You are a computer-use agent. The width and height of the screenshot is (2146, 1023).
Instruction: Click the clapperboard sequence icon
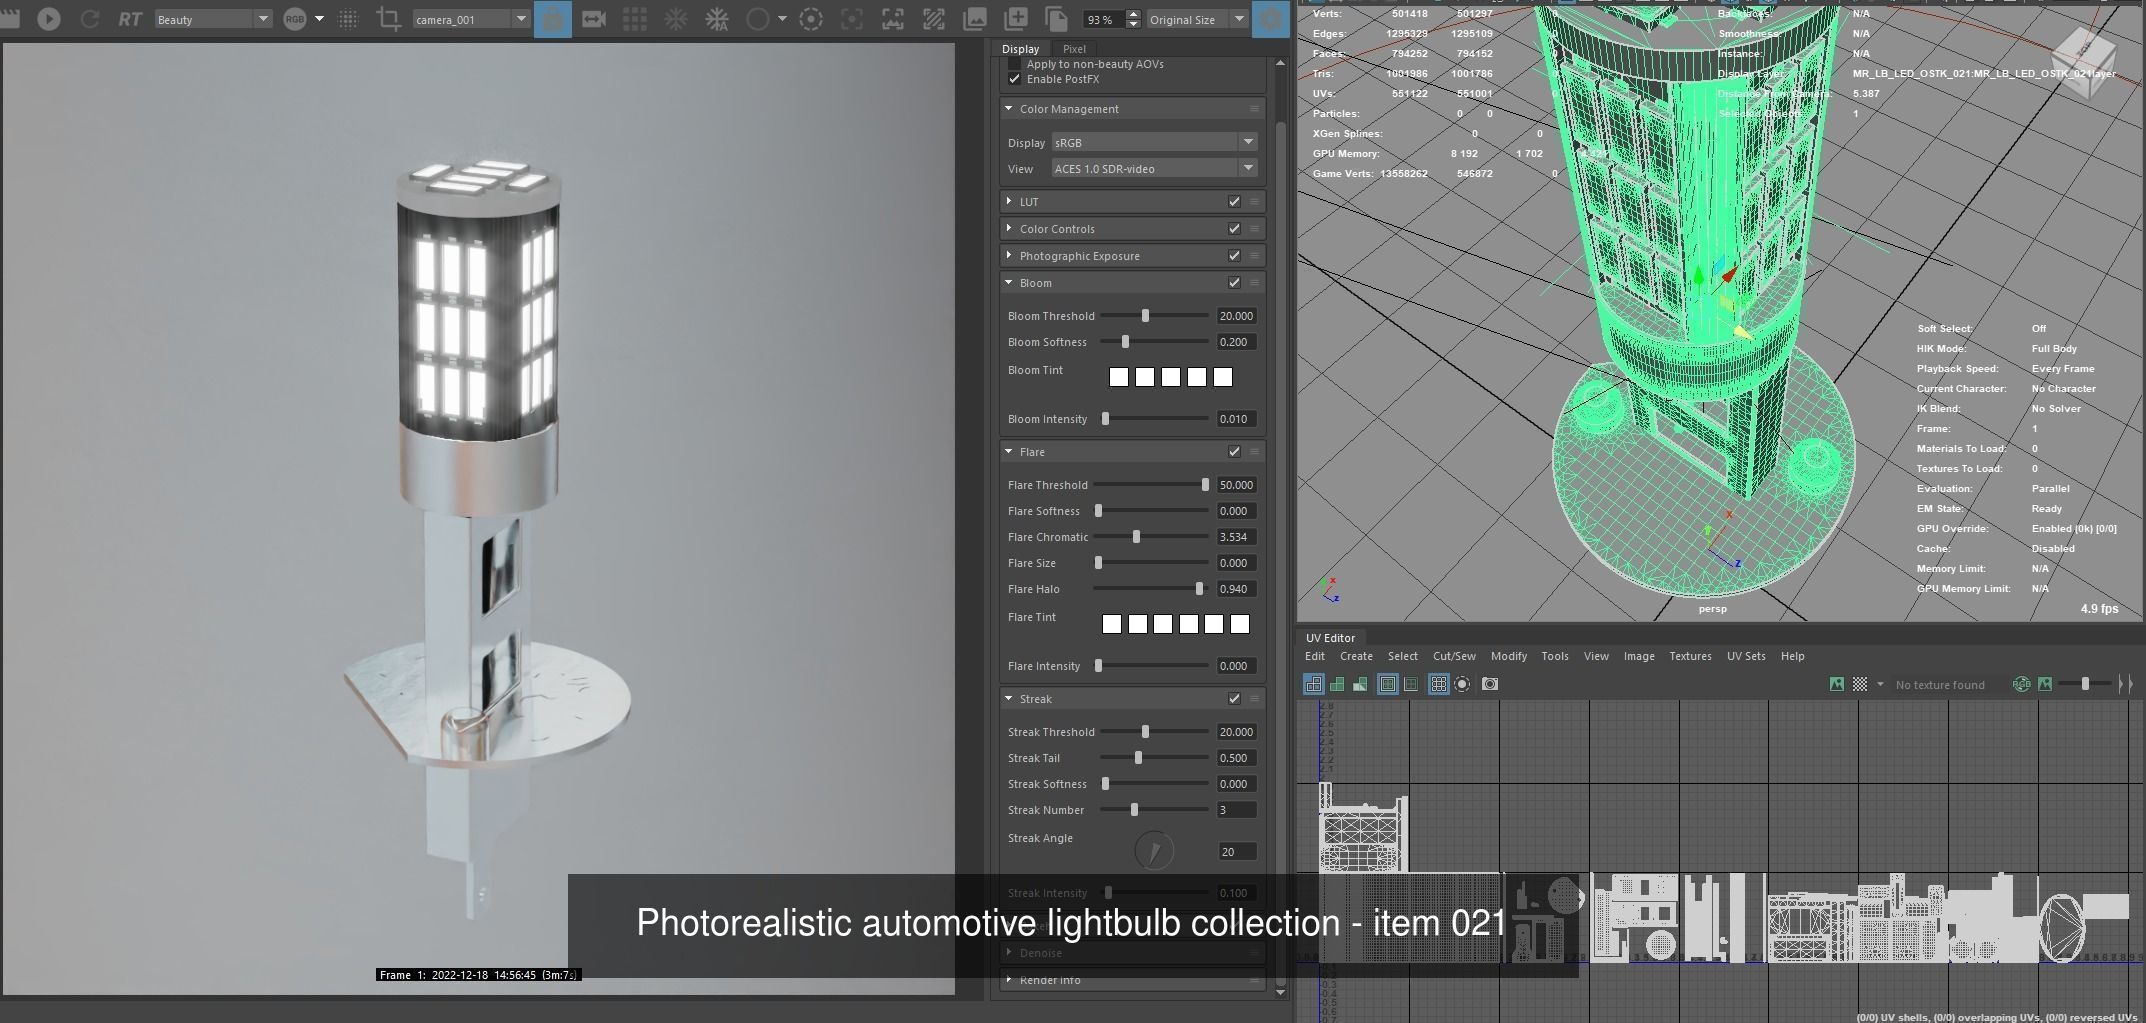tap(10, 19)
